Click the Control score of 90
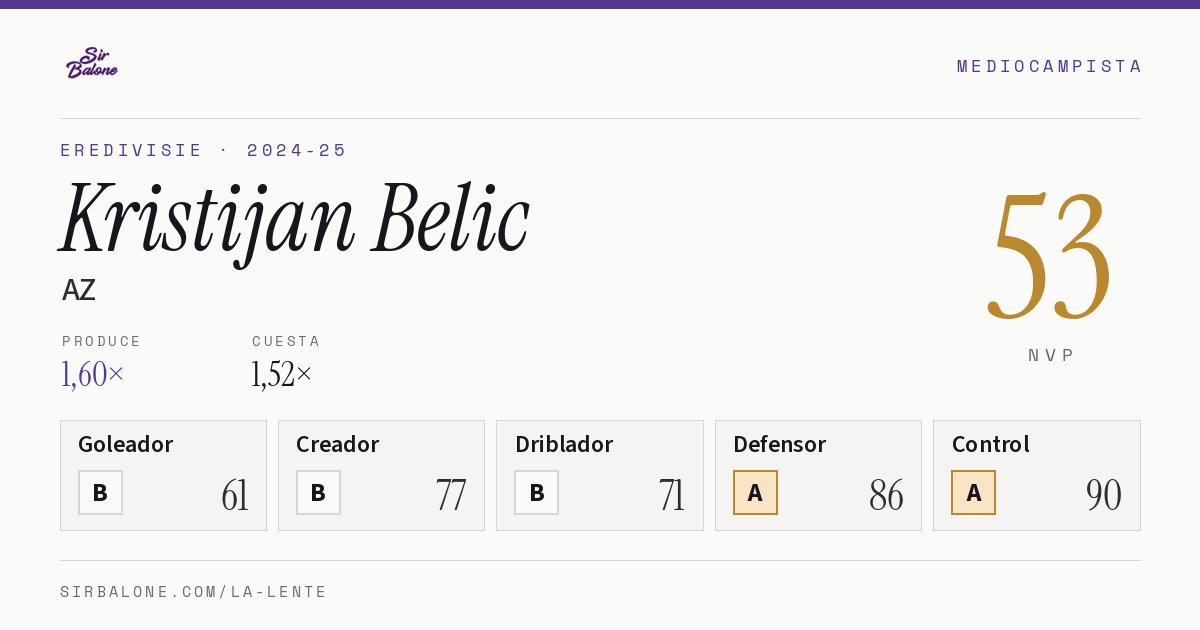 pyautogui.click(x=1104, y=495)
